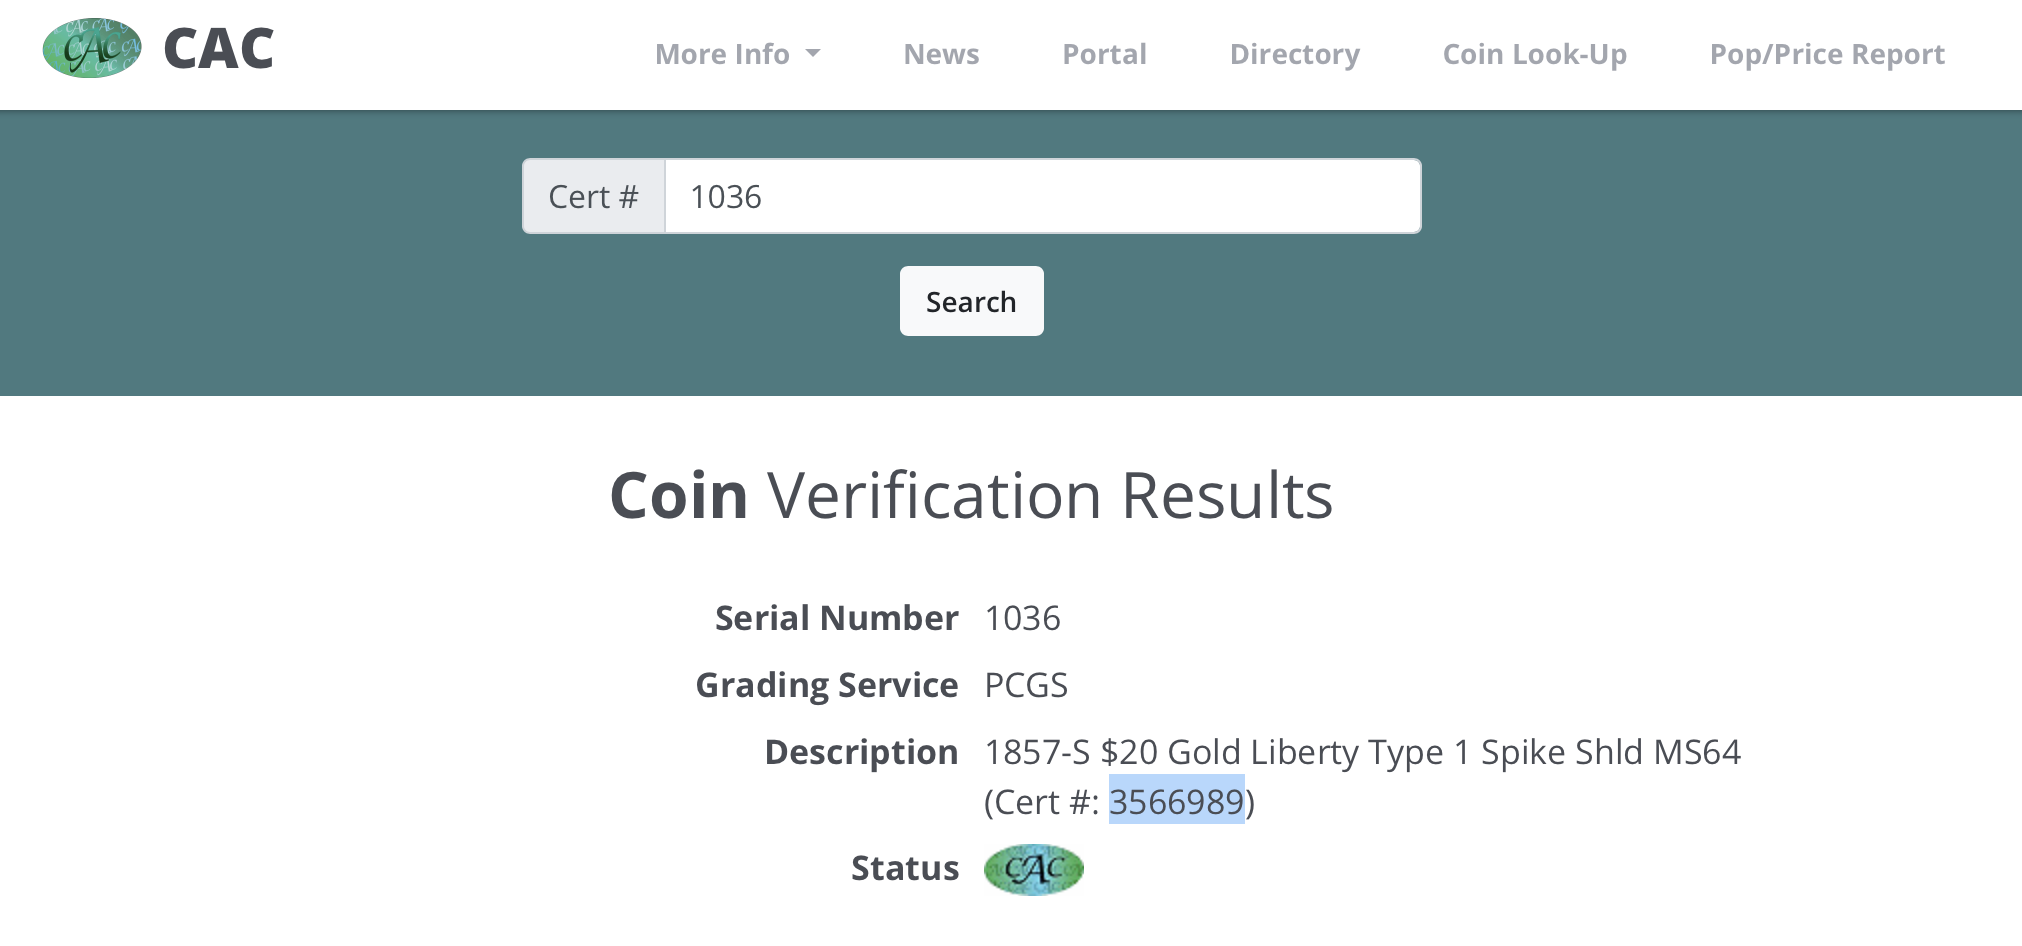Click the Coin Verification Results heading
This screenshot has height=946, width=2022.
971,495
